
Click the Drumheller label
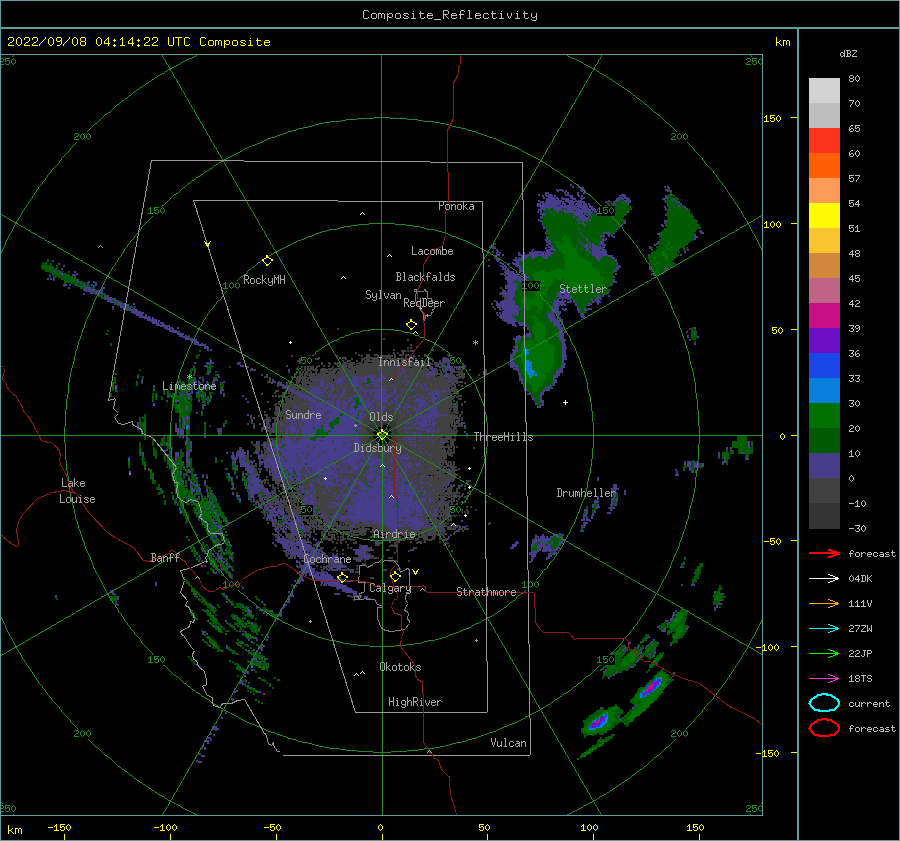pyautogui.click(x=586, y=493)
